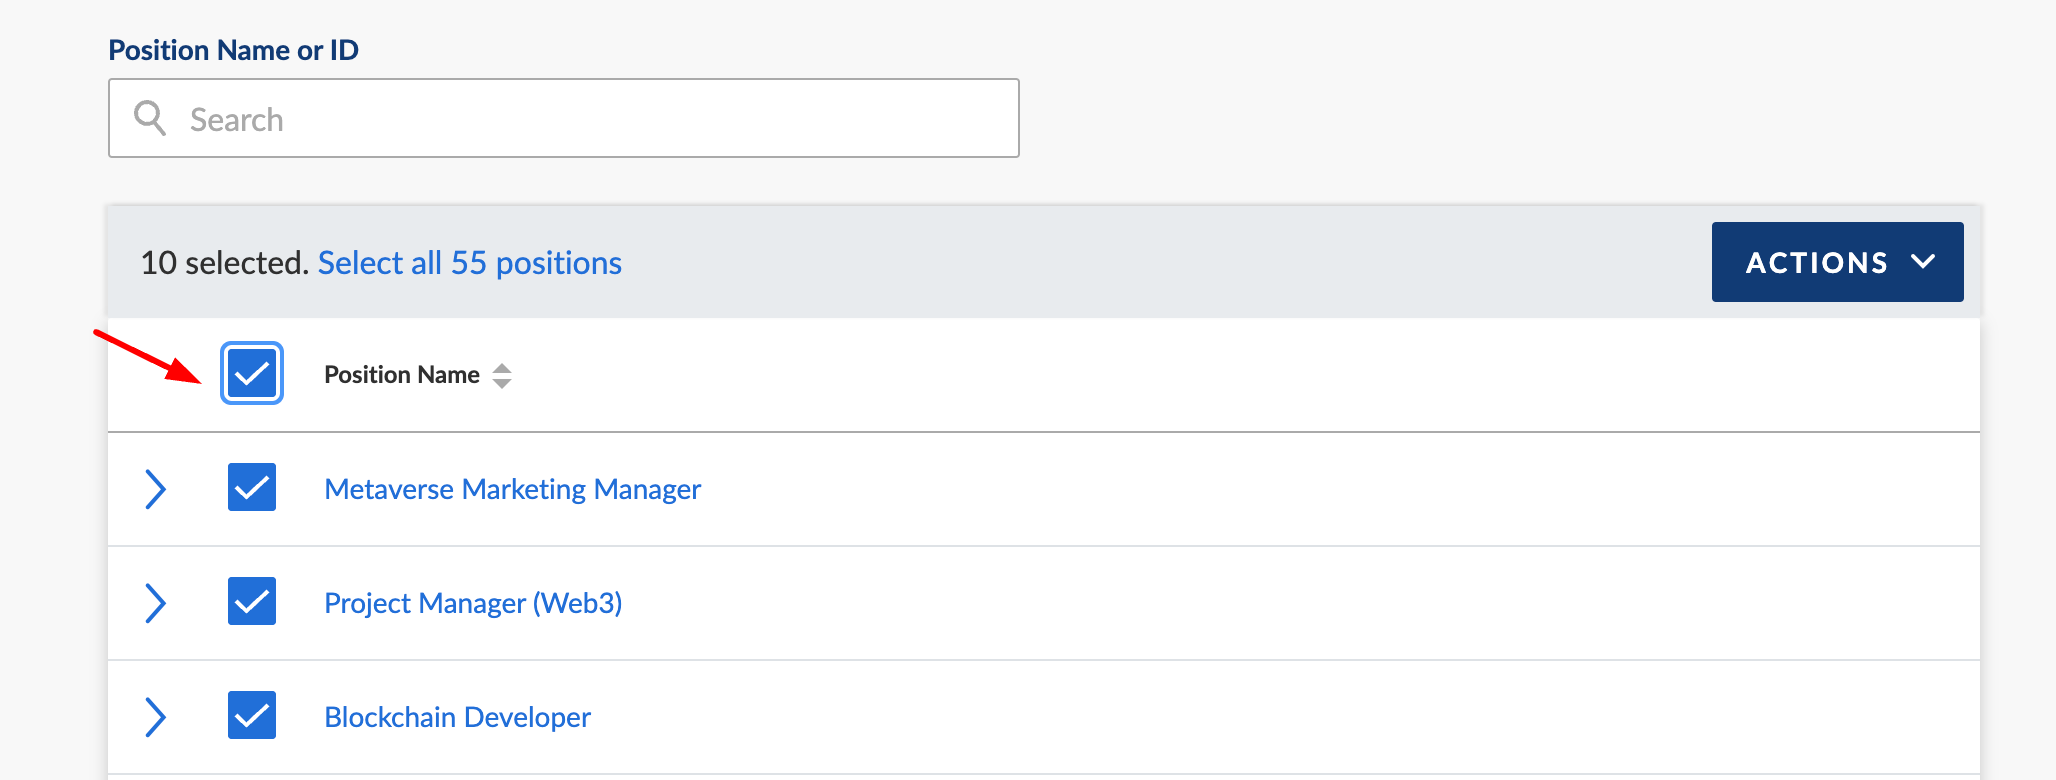Focus the Position Name or ID search field
Viewport: 2056px width, 780px height.
pyautogui.click(x=564, y=118)
